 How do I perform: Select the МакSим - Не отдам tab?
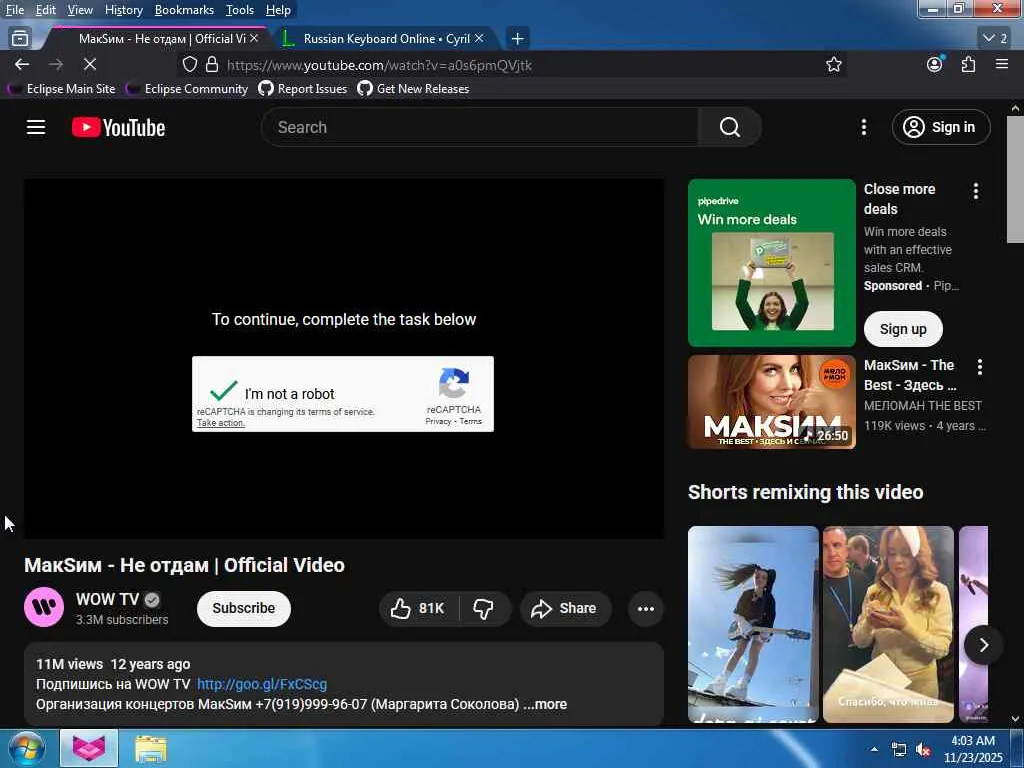click(162, 39)
